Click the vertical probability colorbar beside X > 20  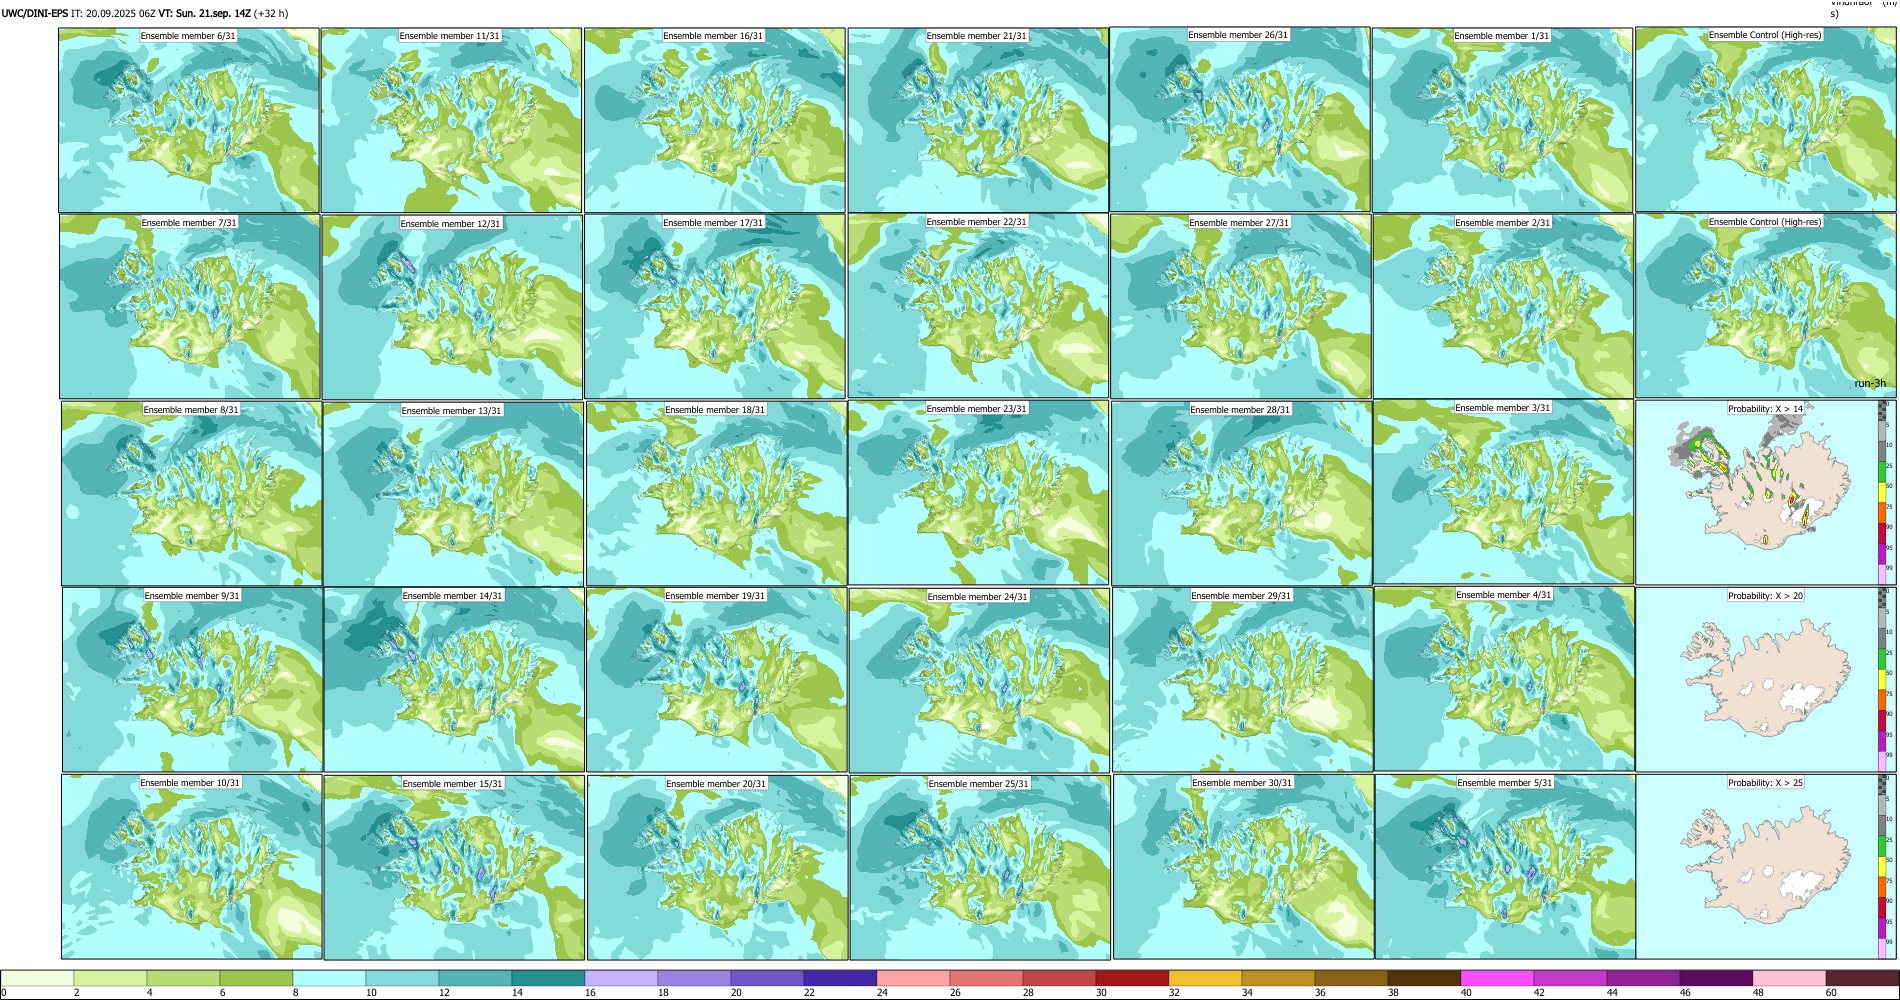click(1883, 679)
